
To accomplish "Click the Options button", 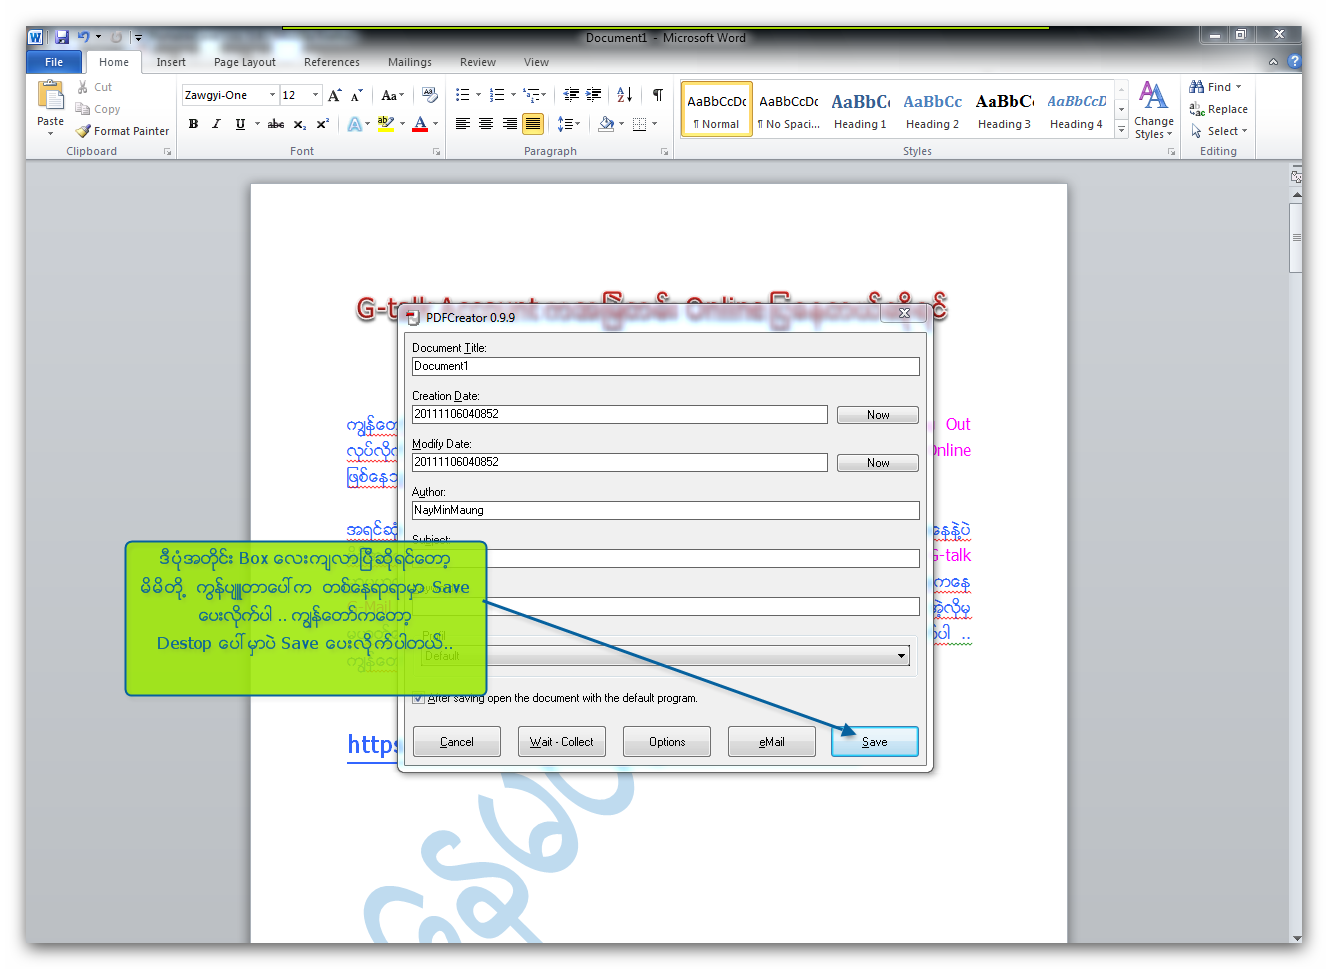I will point(667,742).
